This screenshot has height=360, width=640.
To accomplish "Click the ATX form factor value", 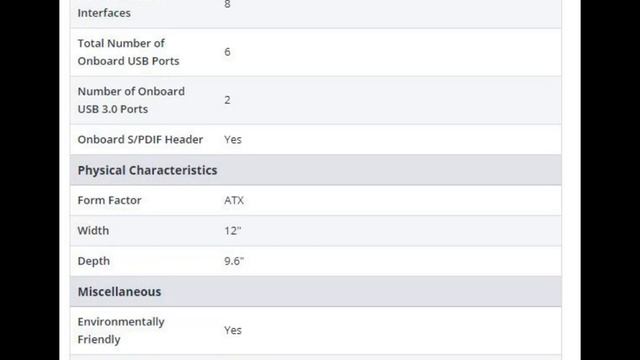I will 234,200.
